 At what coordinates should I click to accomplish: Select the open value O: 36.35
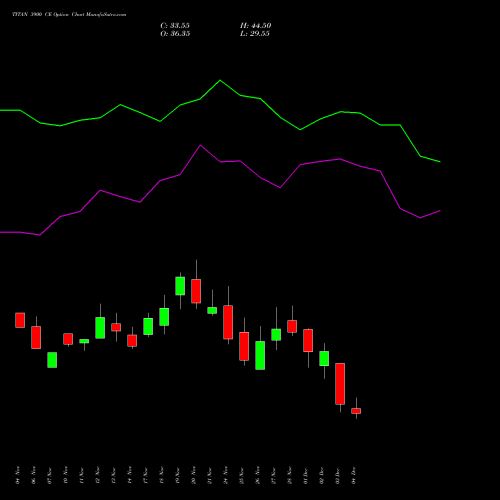[x=175, y=34]
